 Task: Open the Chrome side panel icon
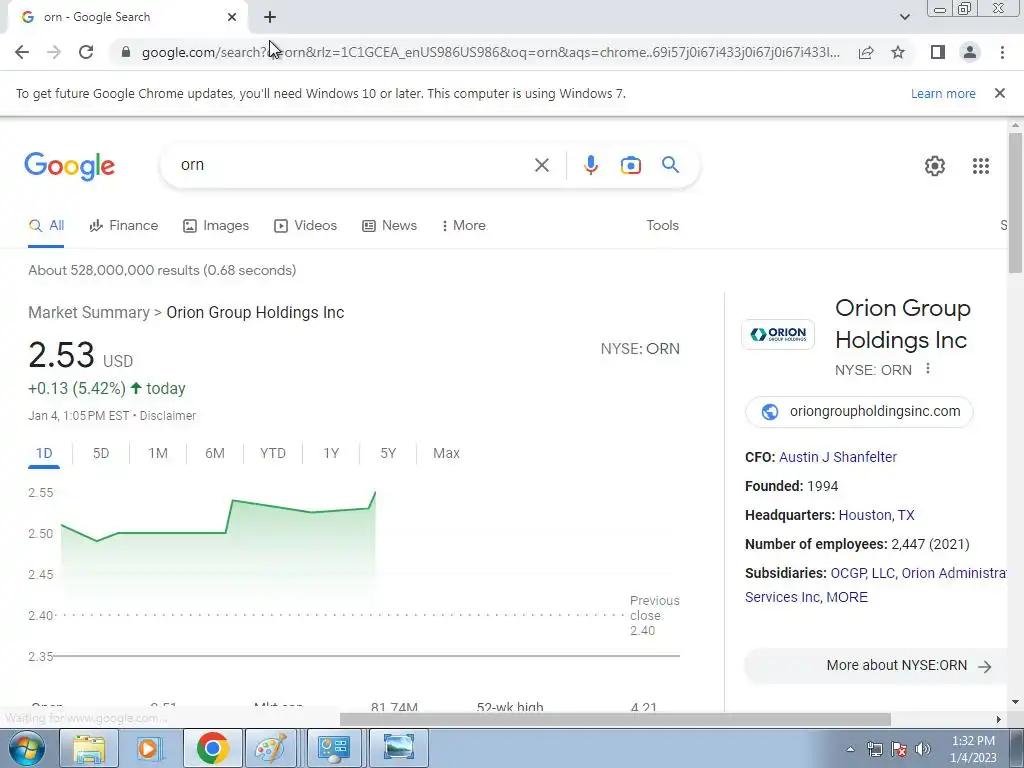pos(938,52)
